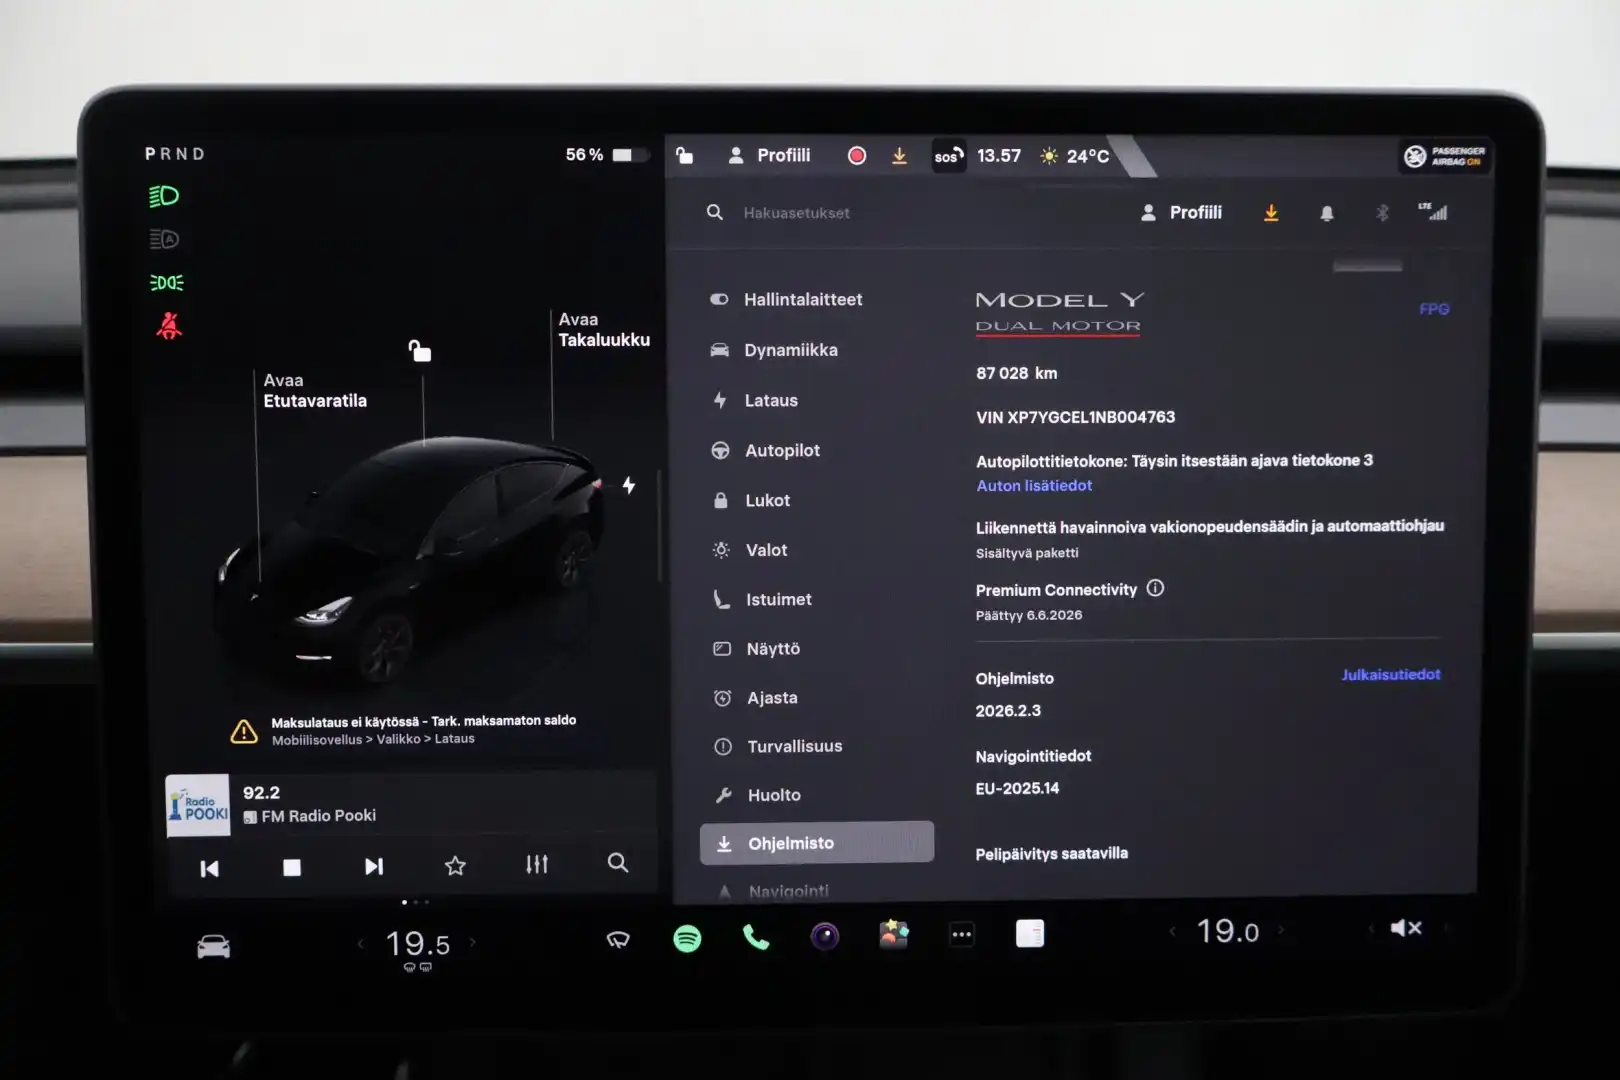Increase driver temperature with right arrow
1620x1080 pixels.
pyautogui.click(x=473, y=942)
